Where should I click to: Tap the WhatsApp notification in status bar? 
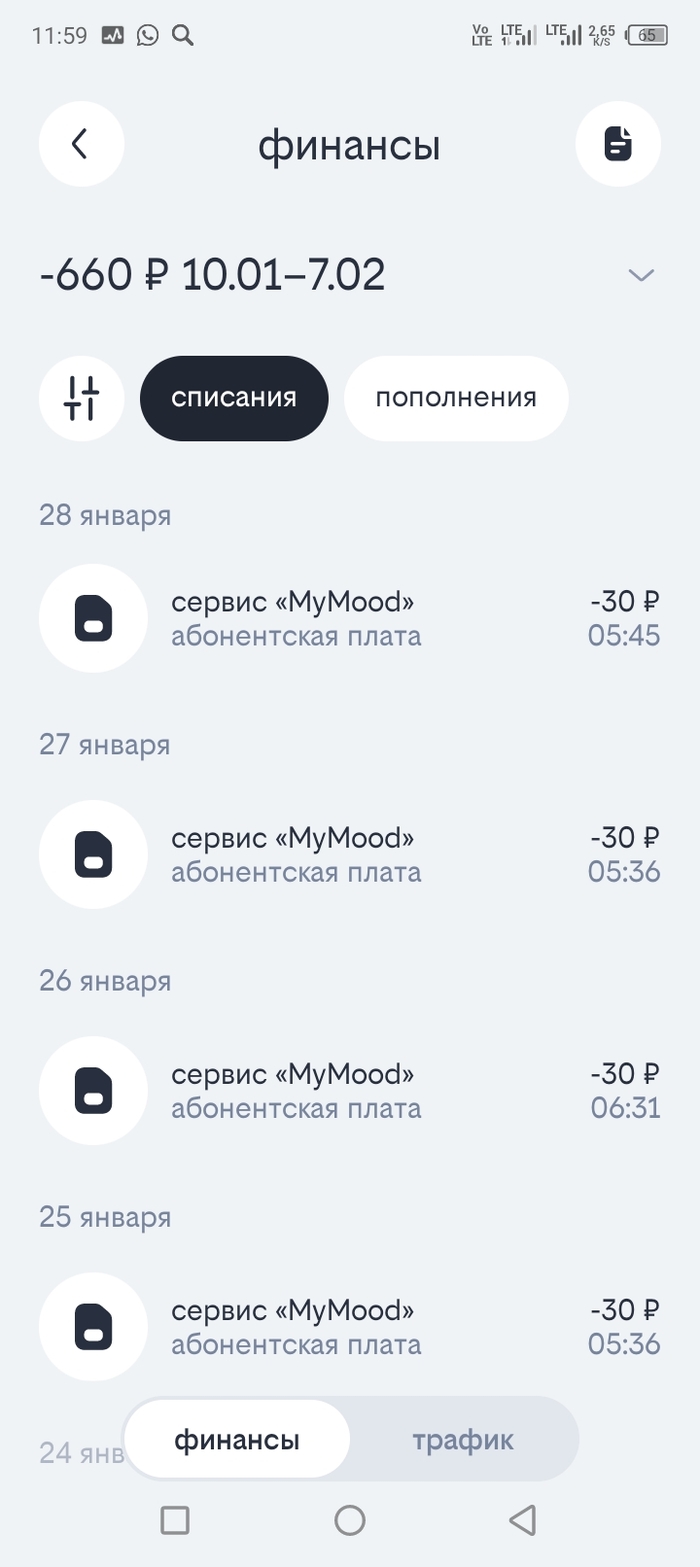(x=148, y=35)
